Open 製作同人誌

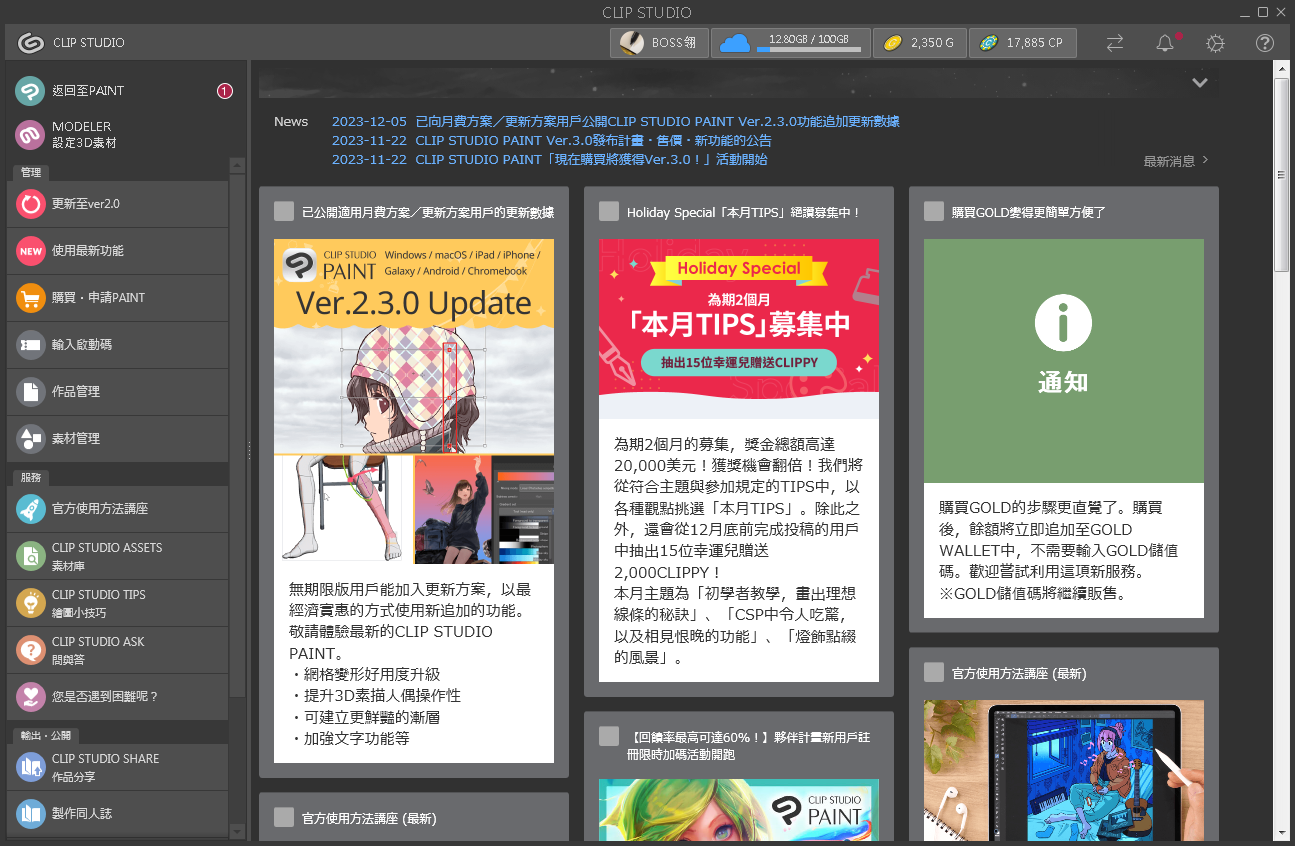pos(117,814)
